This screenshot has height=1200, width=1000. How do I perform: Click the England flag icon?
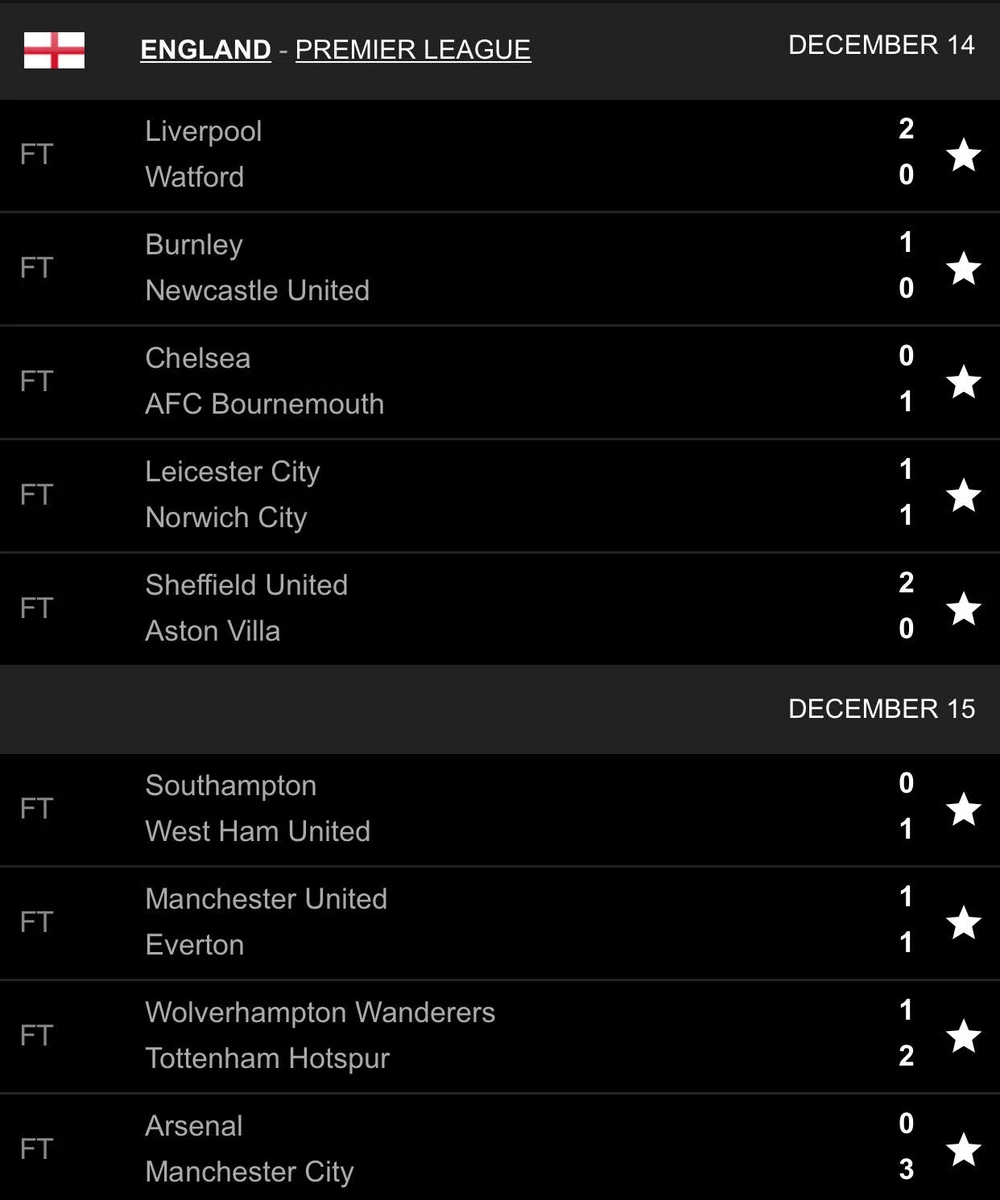pyautogui.click(x=54, y=50)
